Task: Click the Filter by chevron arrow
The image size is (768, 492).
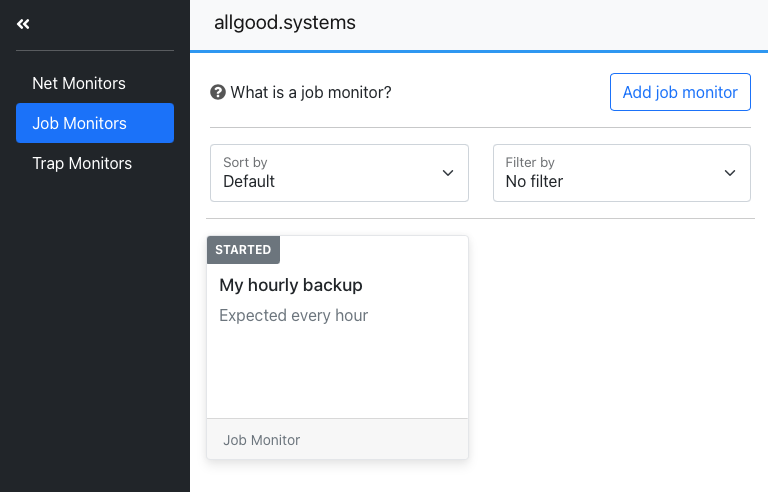Action: pyautogui.click(x=730, y=173)
